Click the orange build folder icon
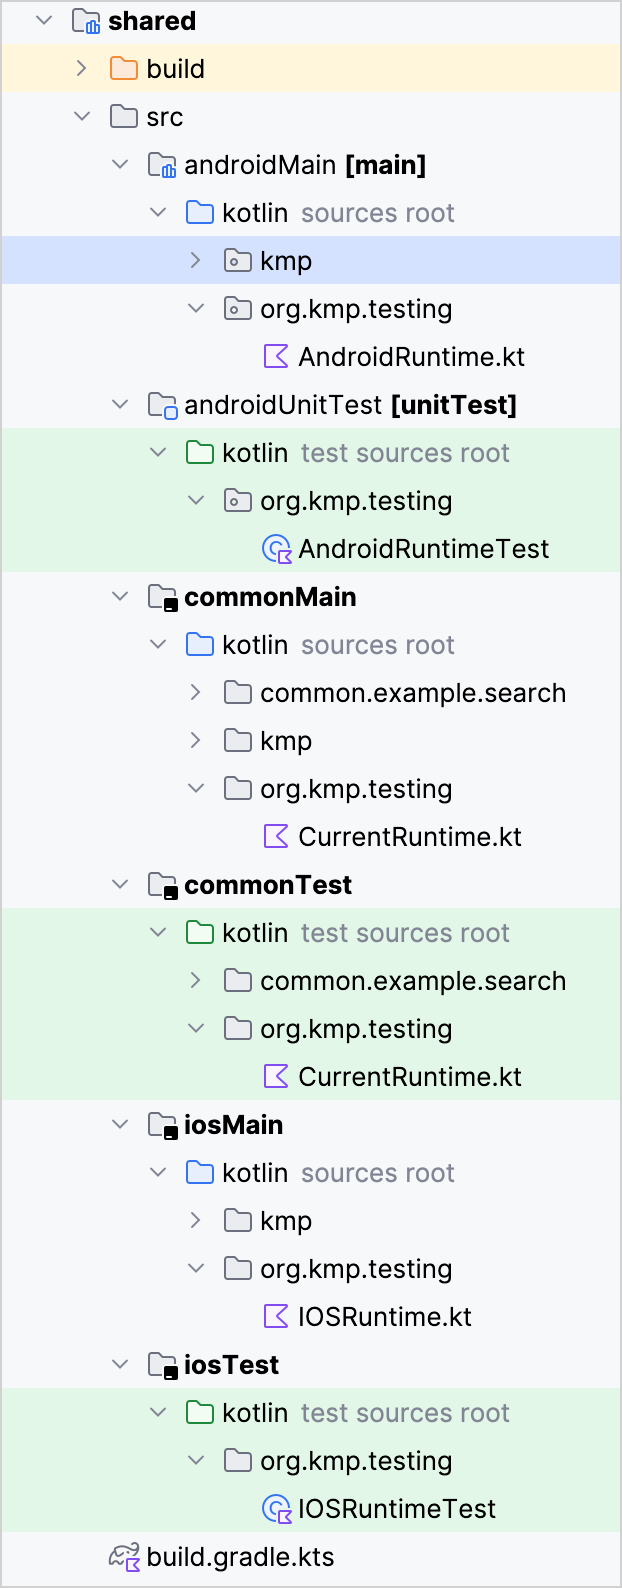 [x=123, y=69]
